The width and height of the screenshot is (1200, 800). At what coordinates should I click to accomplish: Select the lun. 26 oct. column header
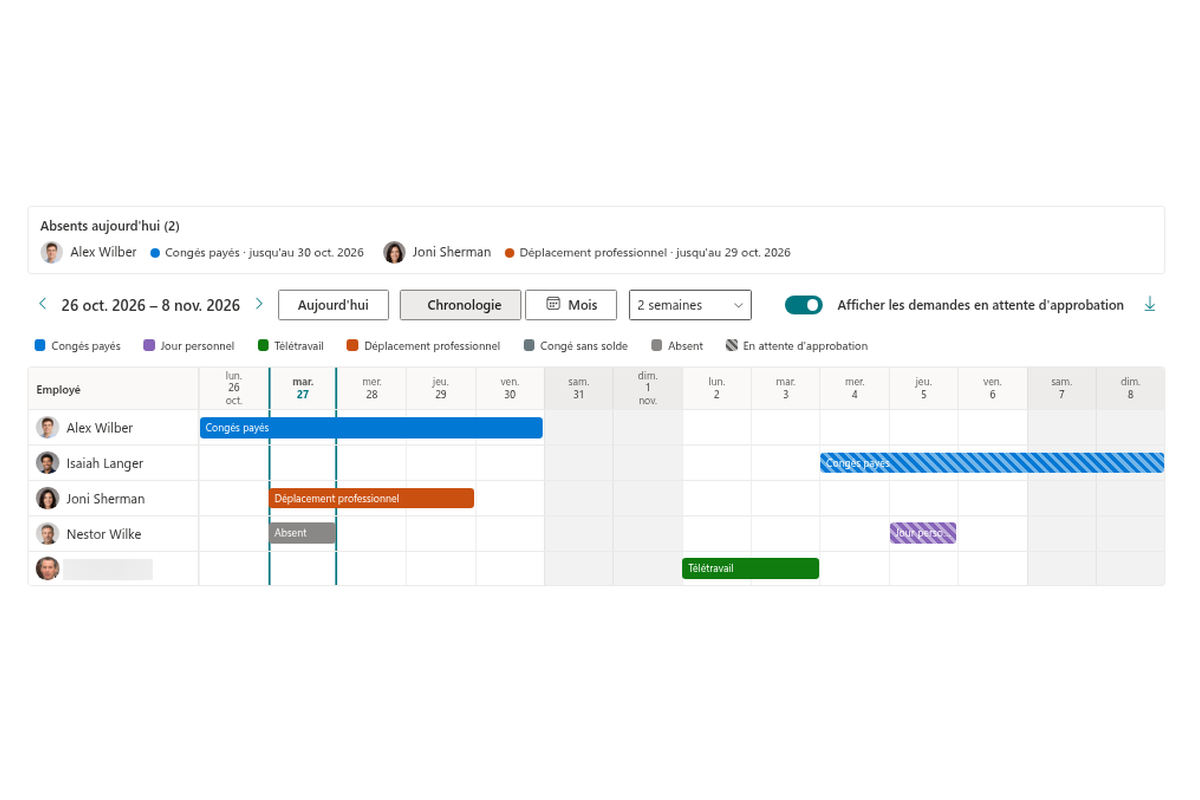(x=234, y=388)
